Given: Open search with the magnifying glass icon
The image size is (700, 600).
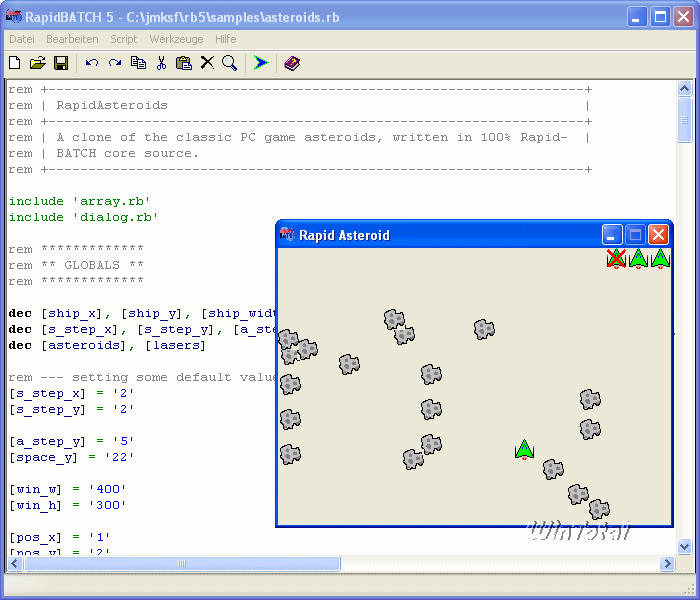Looking at the screenshot, I should pos(230,63).
